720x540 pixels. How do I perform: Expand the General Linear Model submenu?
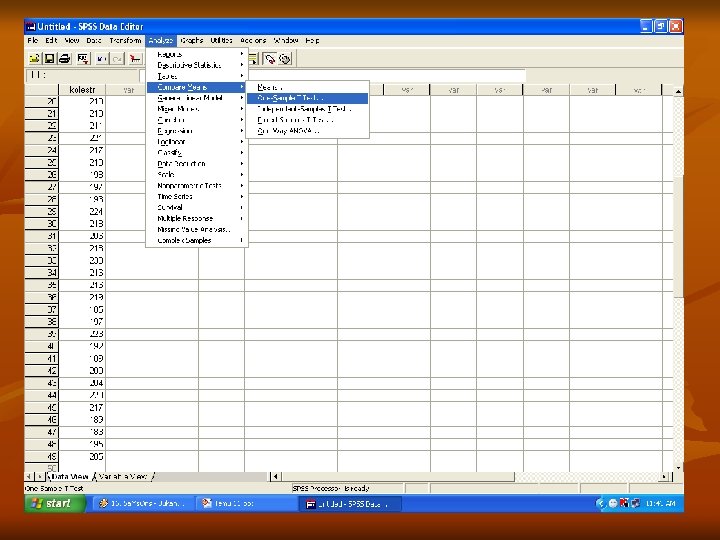coord(197,98)
